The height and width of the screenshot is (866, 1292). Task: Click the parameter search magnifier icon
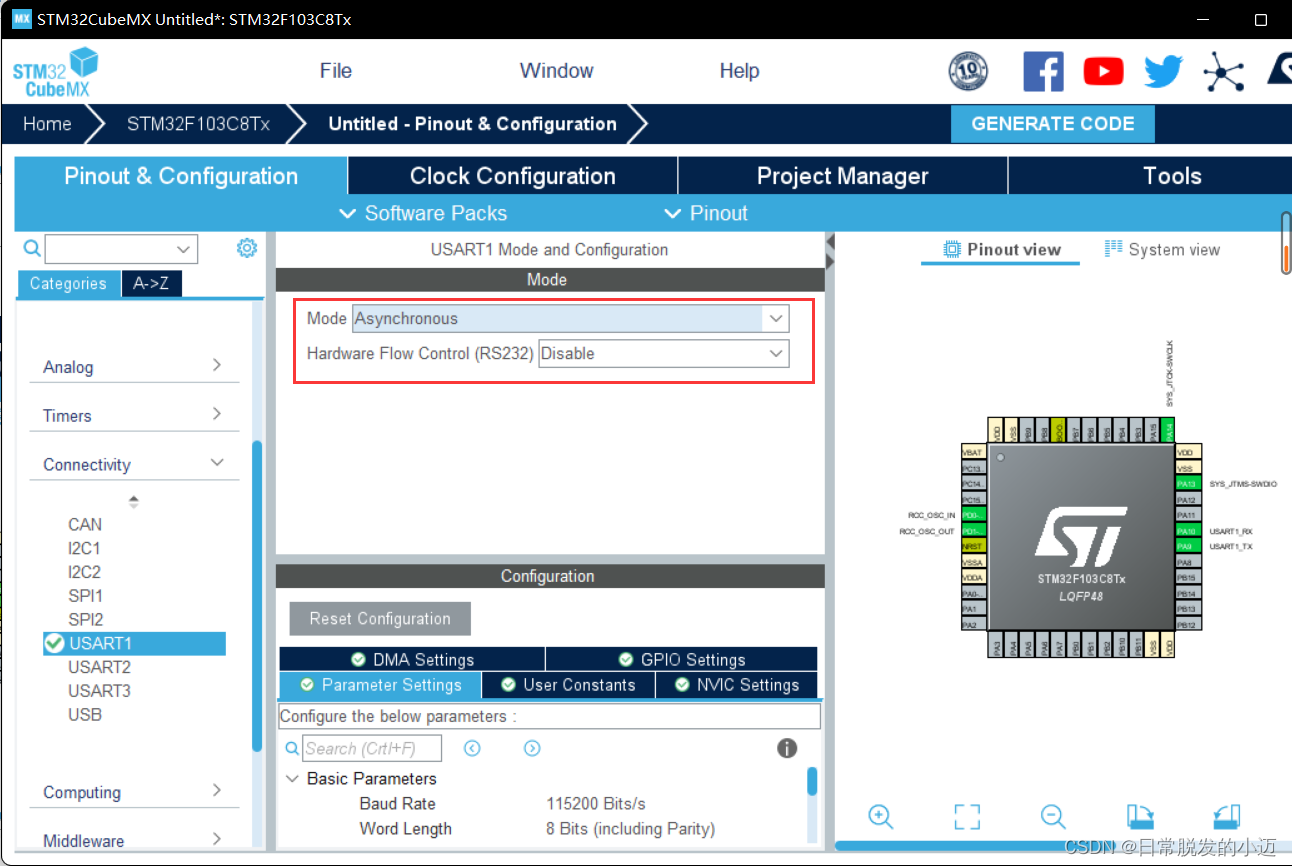click(292, 748)
